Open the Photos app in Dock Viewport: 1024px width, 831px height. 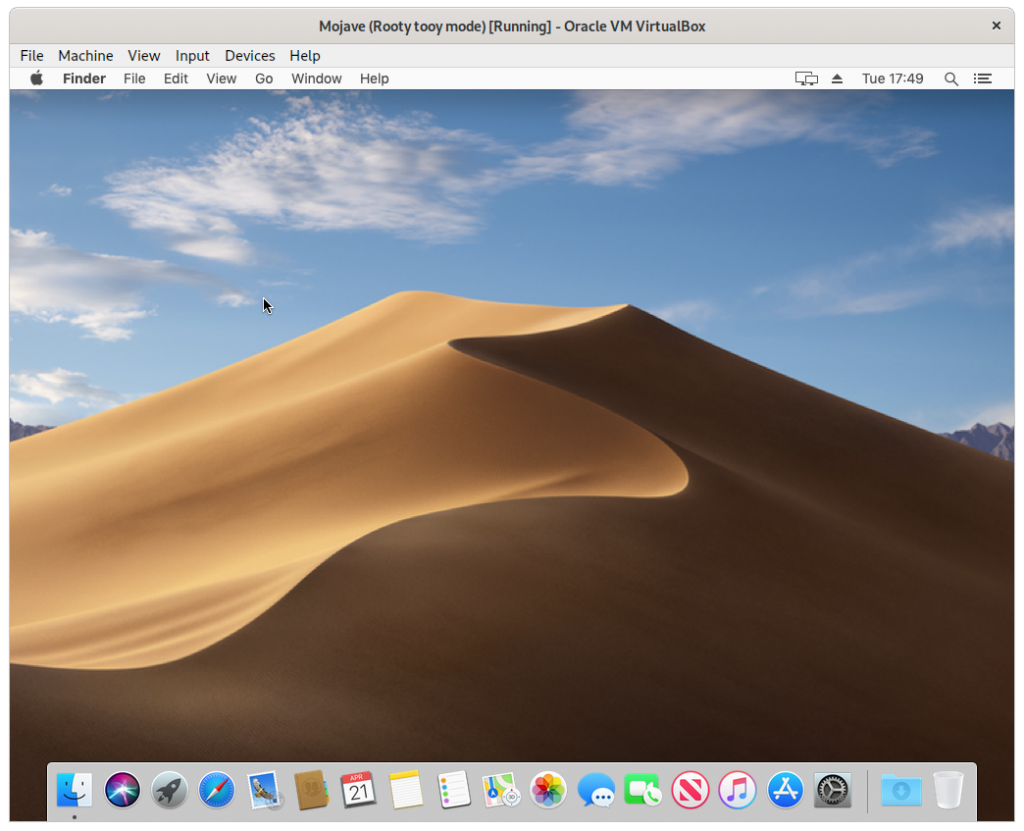pyautogui.click(x=548, y=790)
